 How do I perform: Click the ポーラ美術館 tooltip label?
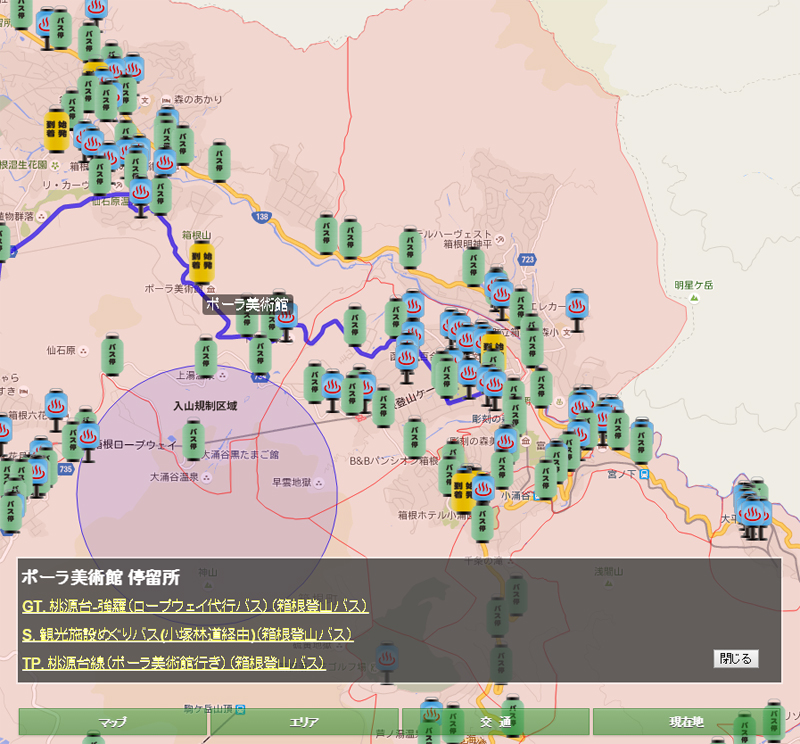247,305
